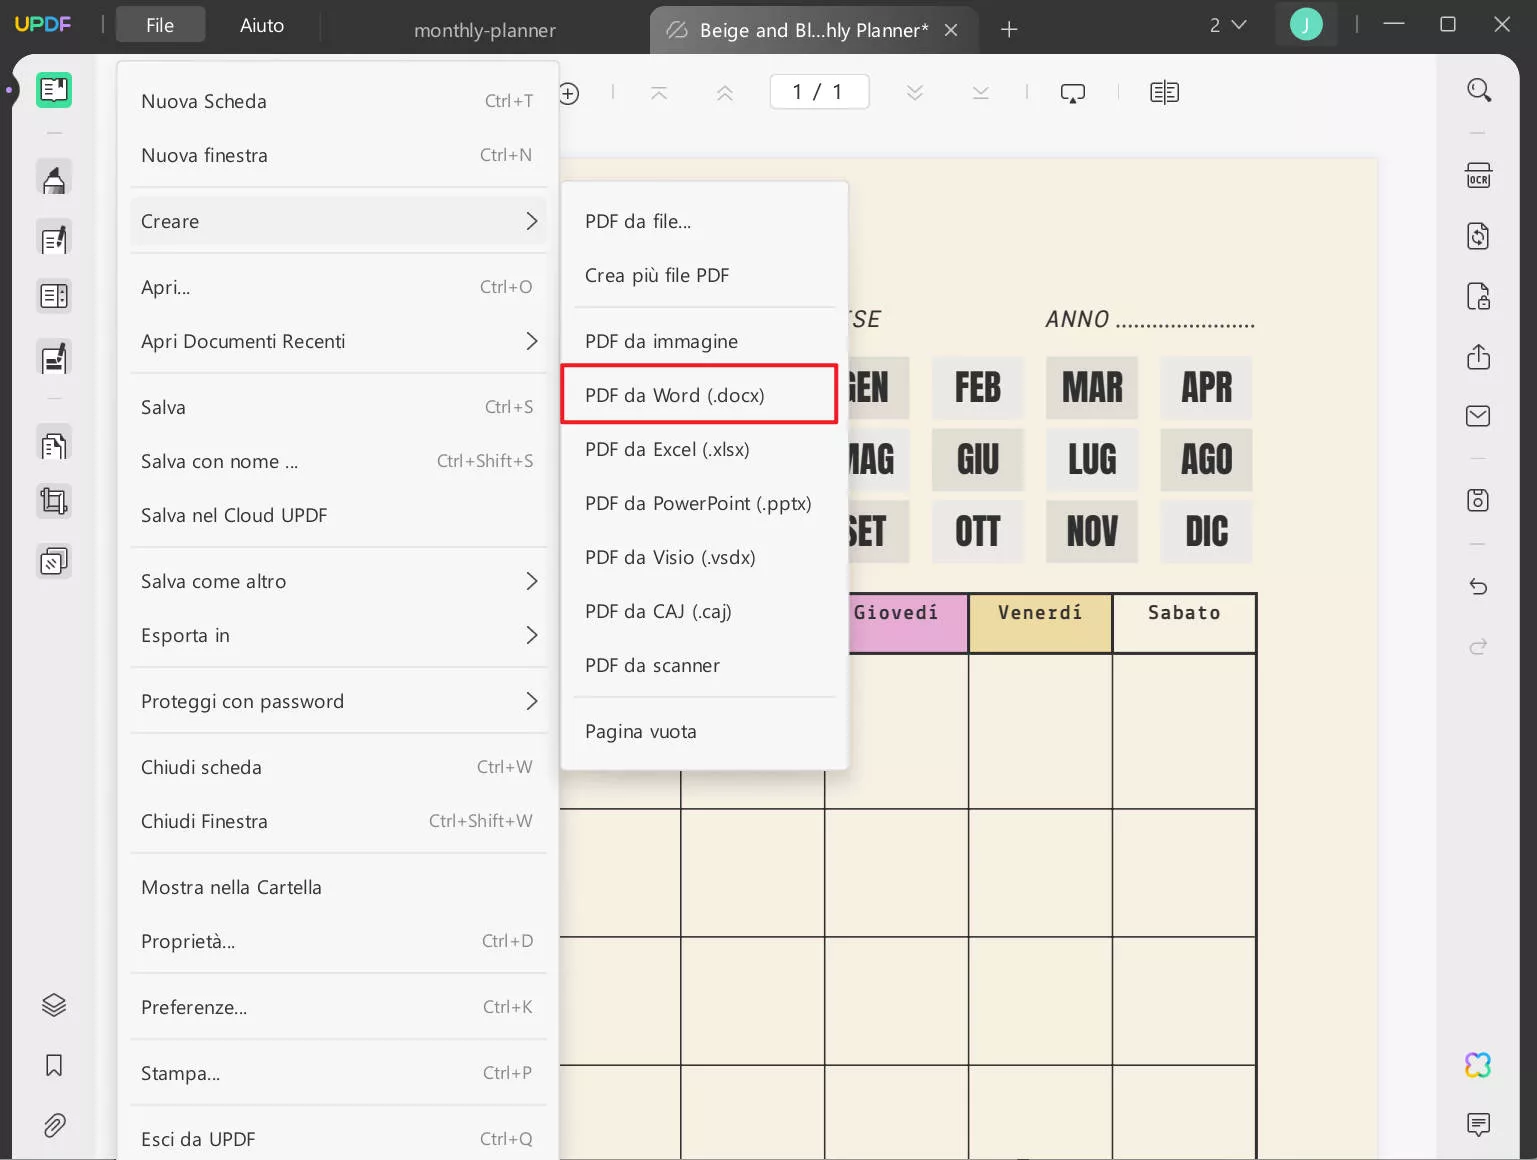Click the Share export icon
Screen dimensions: 1537x1160
pyautogui.click(x=1478, y=357)
